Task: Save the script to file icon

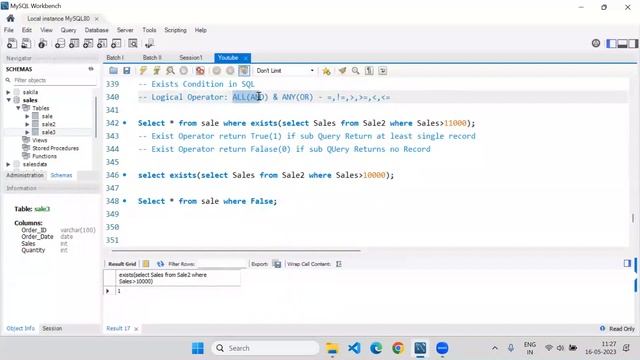Action: [x=127, y=71]
